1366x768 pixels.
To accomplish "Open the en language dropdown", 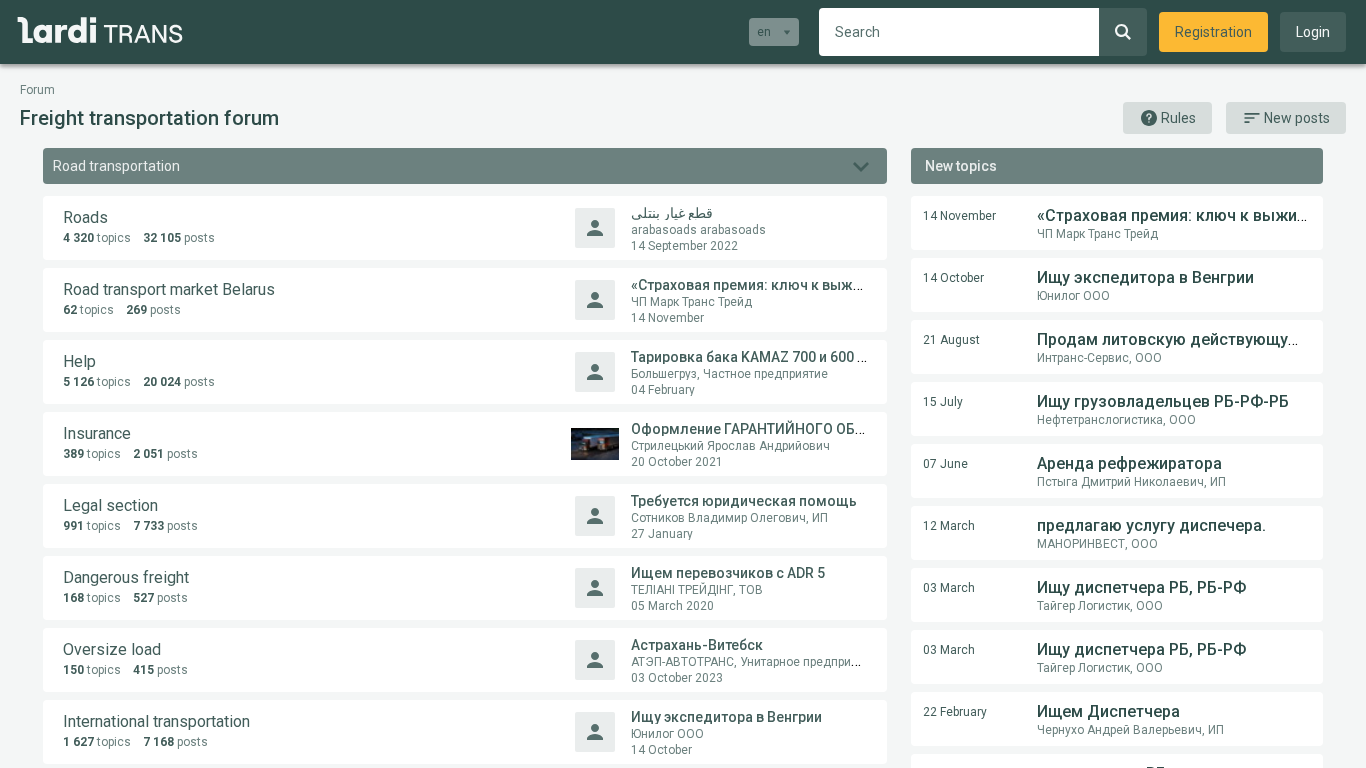I will tap(773, 32).
